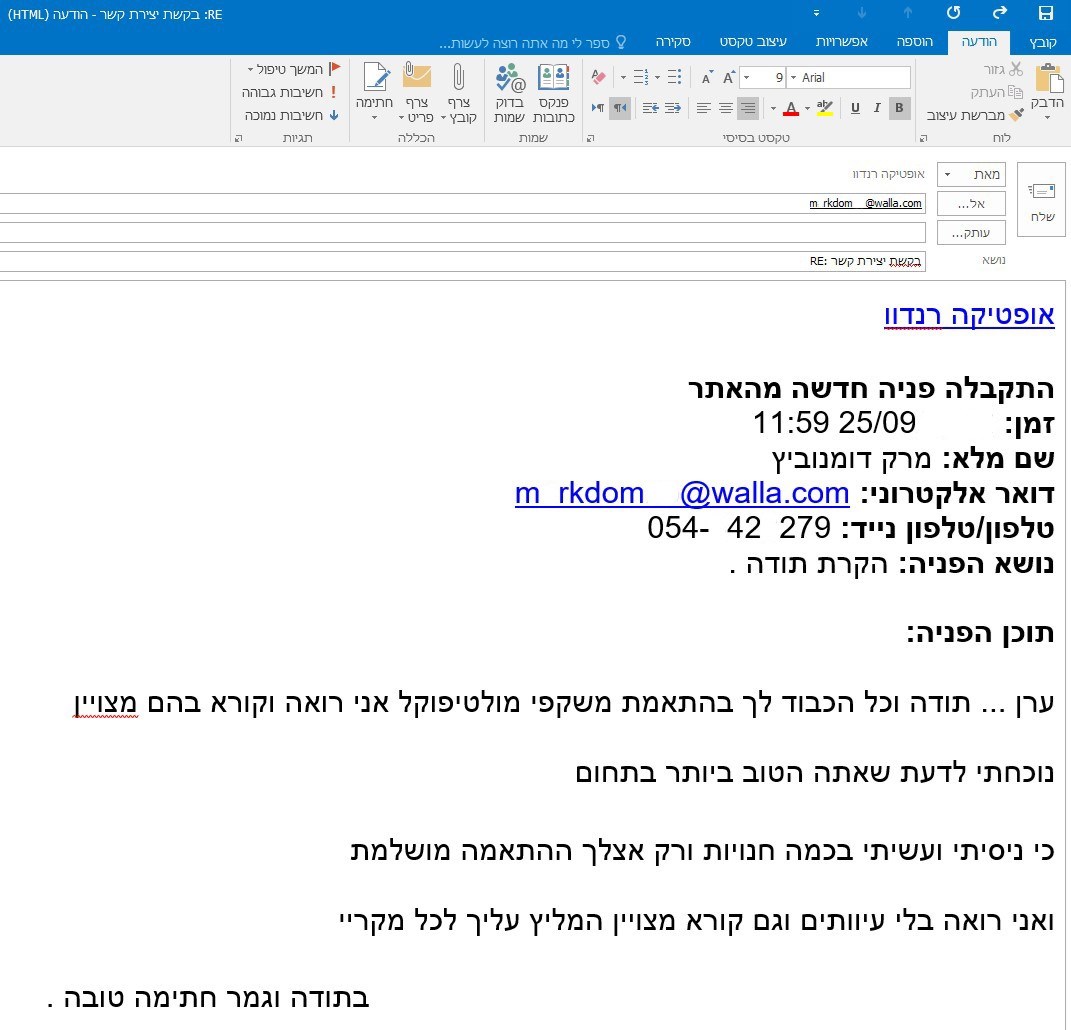Click the next item down arrow icon
The width and height of the screenshot is (1071, 1030).
[862, 13]
